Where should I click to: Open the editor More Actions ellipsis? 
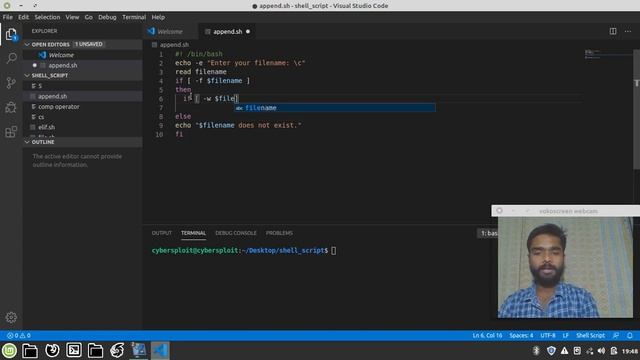(x=628, y=31)
